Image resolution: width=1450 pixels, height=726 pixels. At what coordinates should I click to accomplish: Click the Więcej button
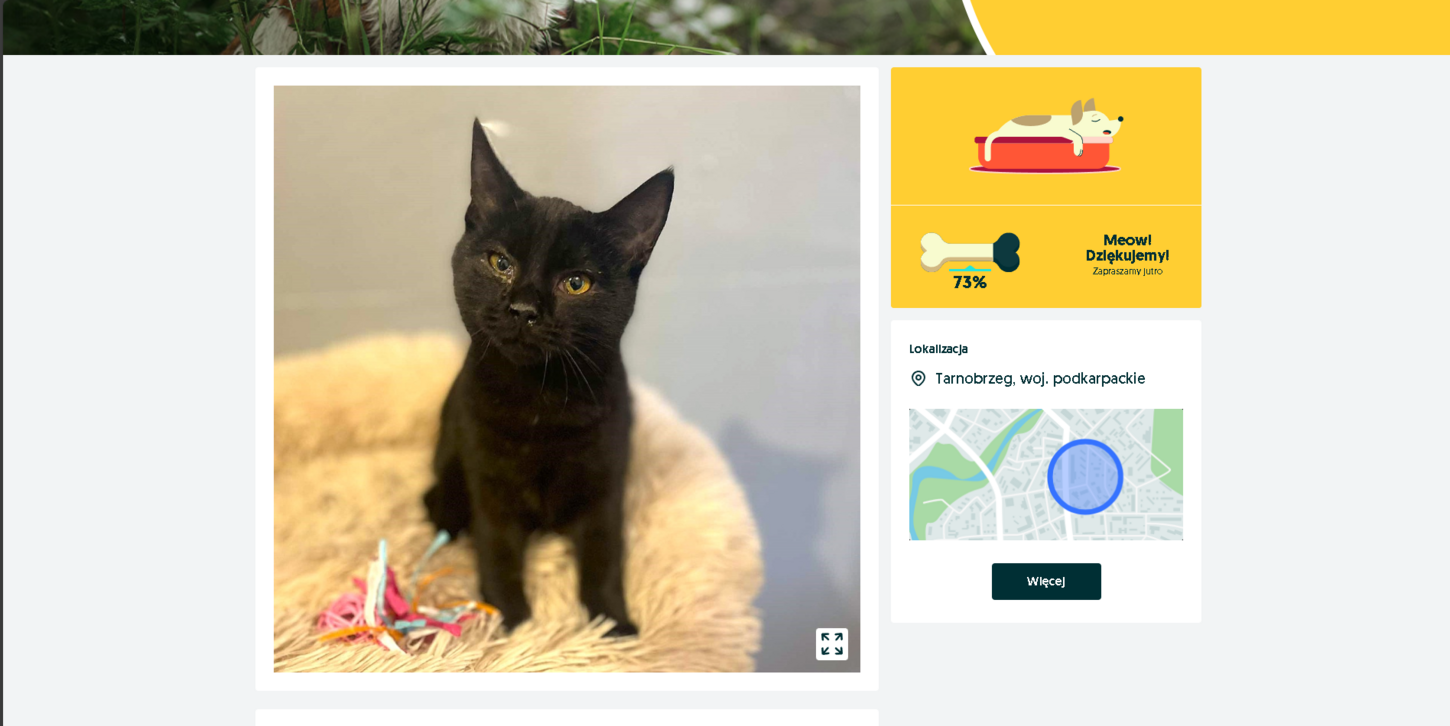[1046, 582]
